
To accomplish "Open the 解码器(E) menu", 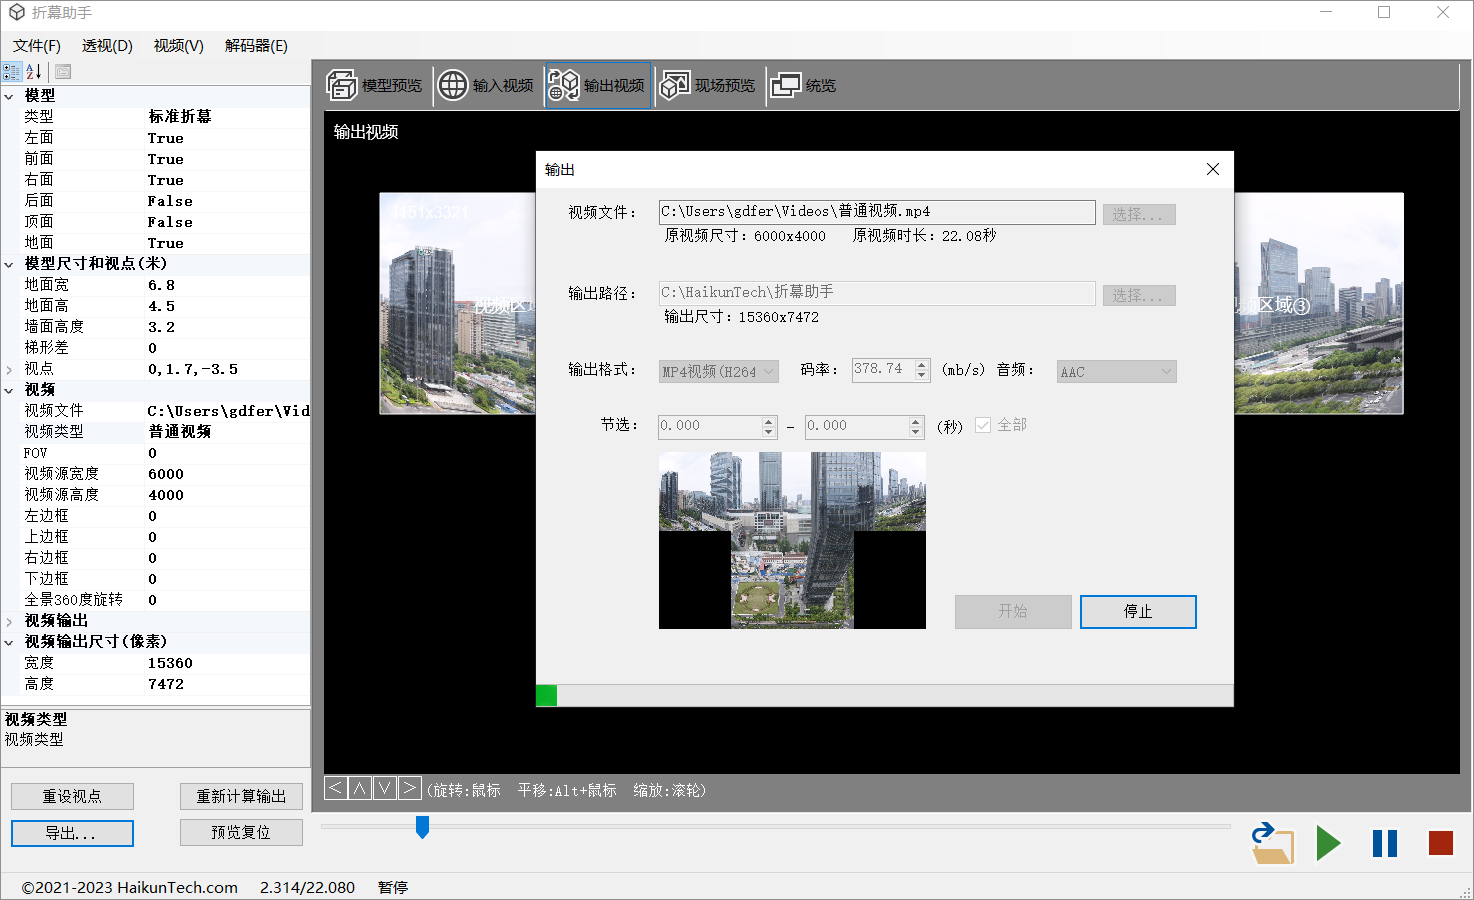I will click(x=256, y=46).
